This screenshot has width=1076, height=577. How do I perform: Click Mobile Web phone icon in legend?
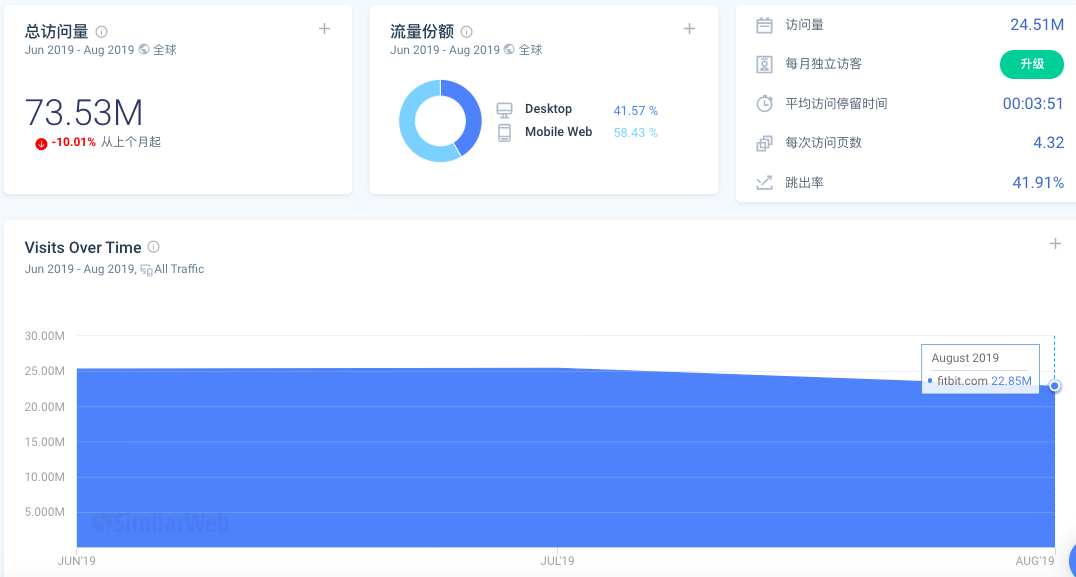click(504, 132)
